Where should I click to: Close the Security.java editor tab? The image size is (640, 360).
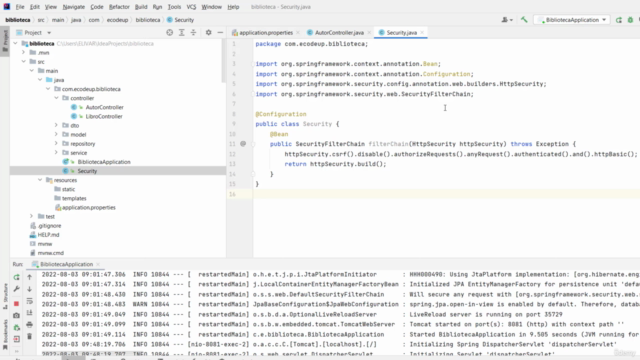(422, 33)
